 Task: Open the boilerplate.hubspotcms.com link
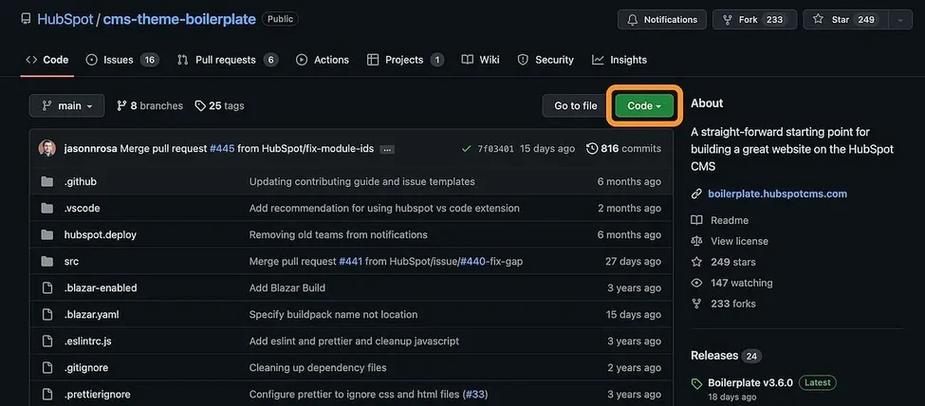point(777,194)
